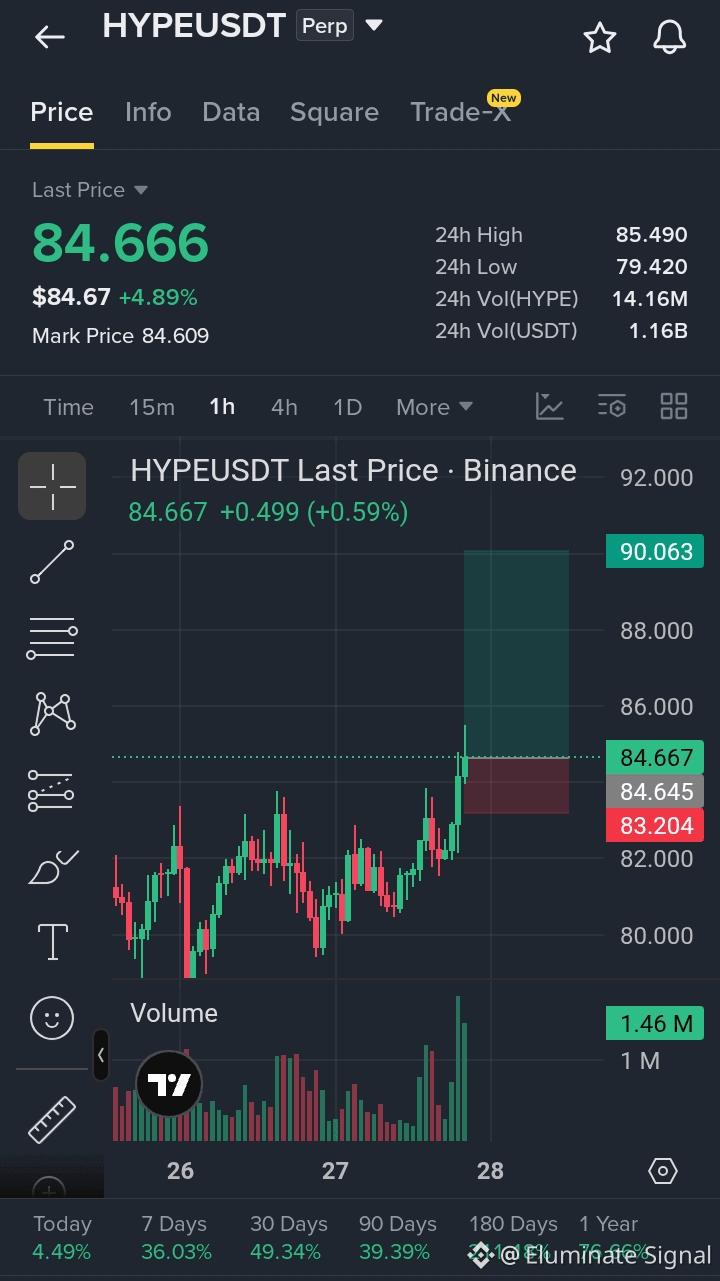Open the Square tab
The image size is (720, 1281).
pyautogui.click(x=334, y=112)
